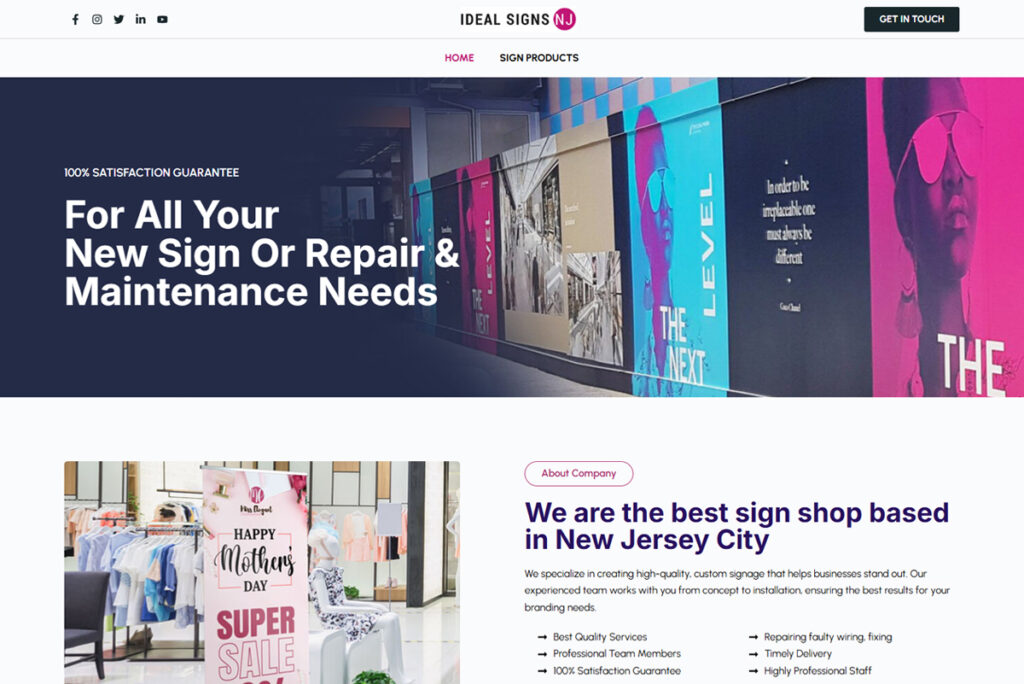This screenshot has width=1024, height=684.
Task: Select the Home menu item
Action: pyautogui.click(x=459, y=57)
